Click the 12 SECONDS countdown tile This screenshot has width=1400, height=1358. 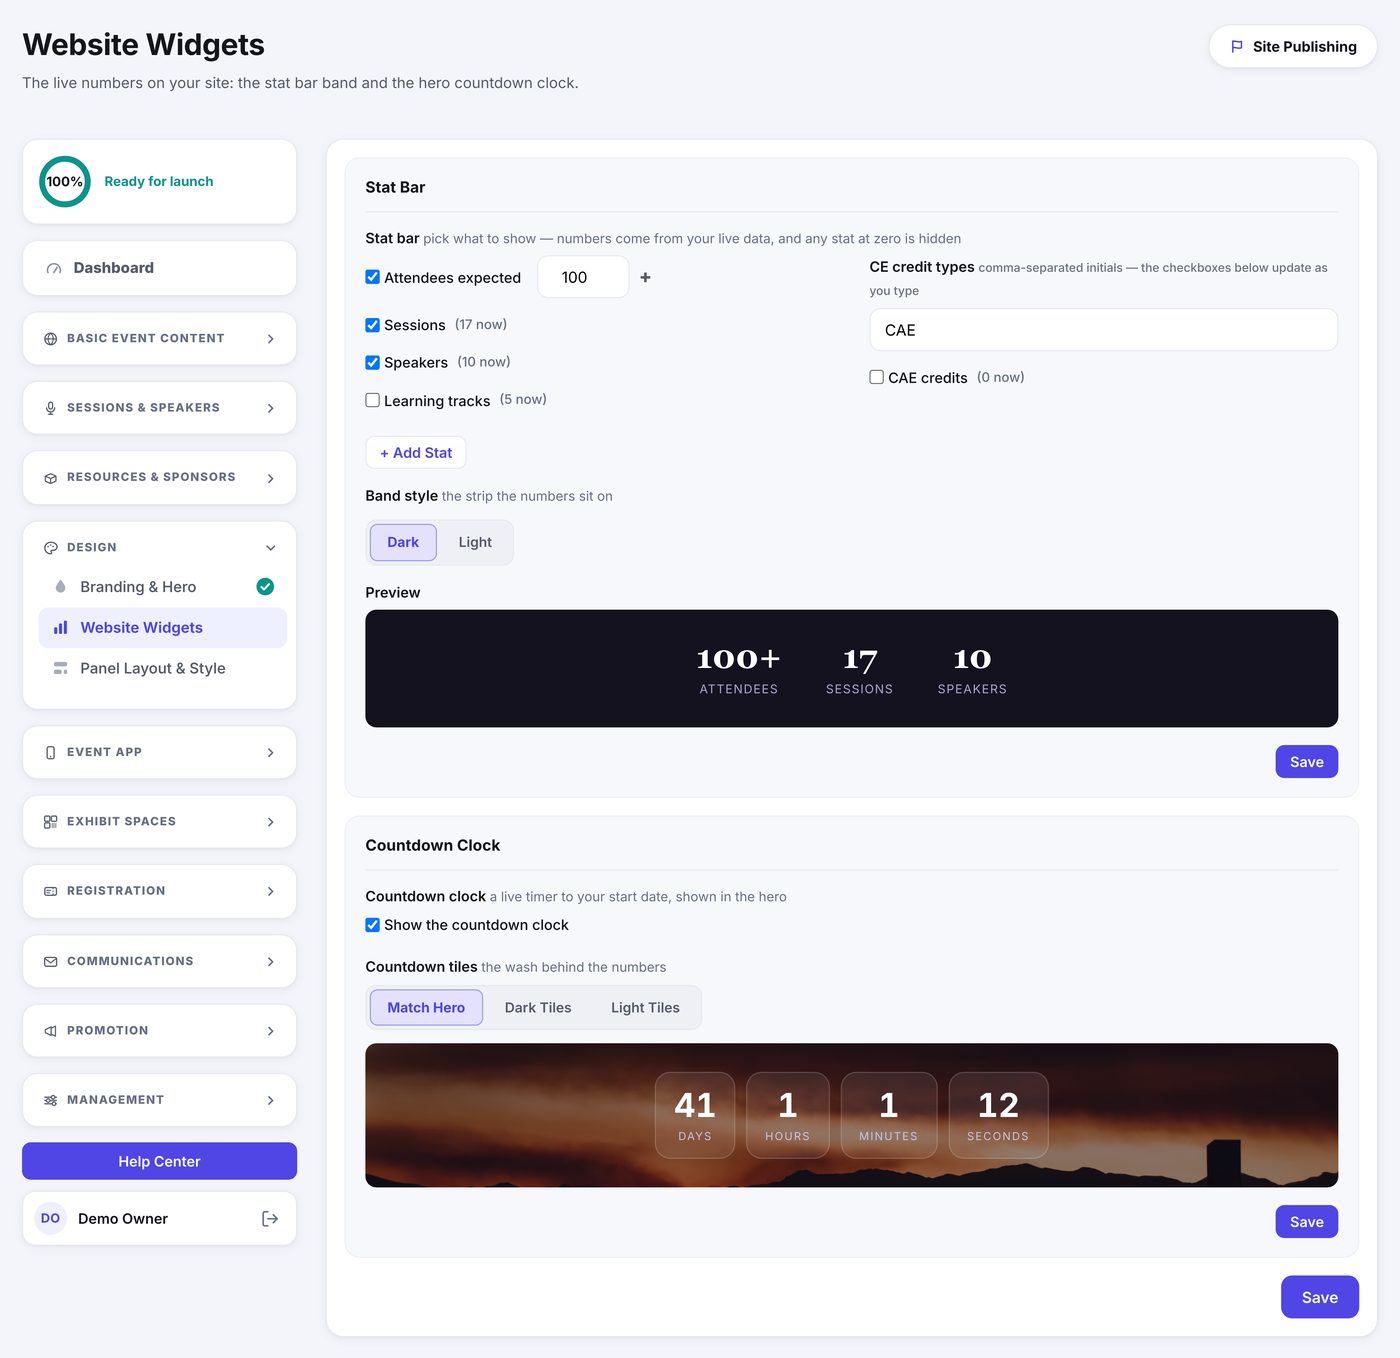[998, 1115]
